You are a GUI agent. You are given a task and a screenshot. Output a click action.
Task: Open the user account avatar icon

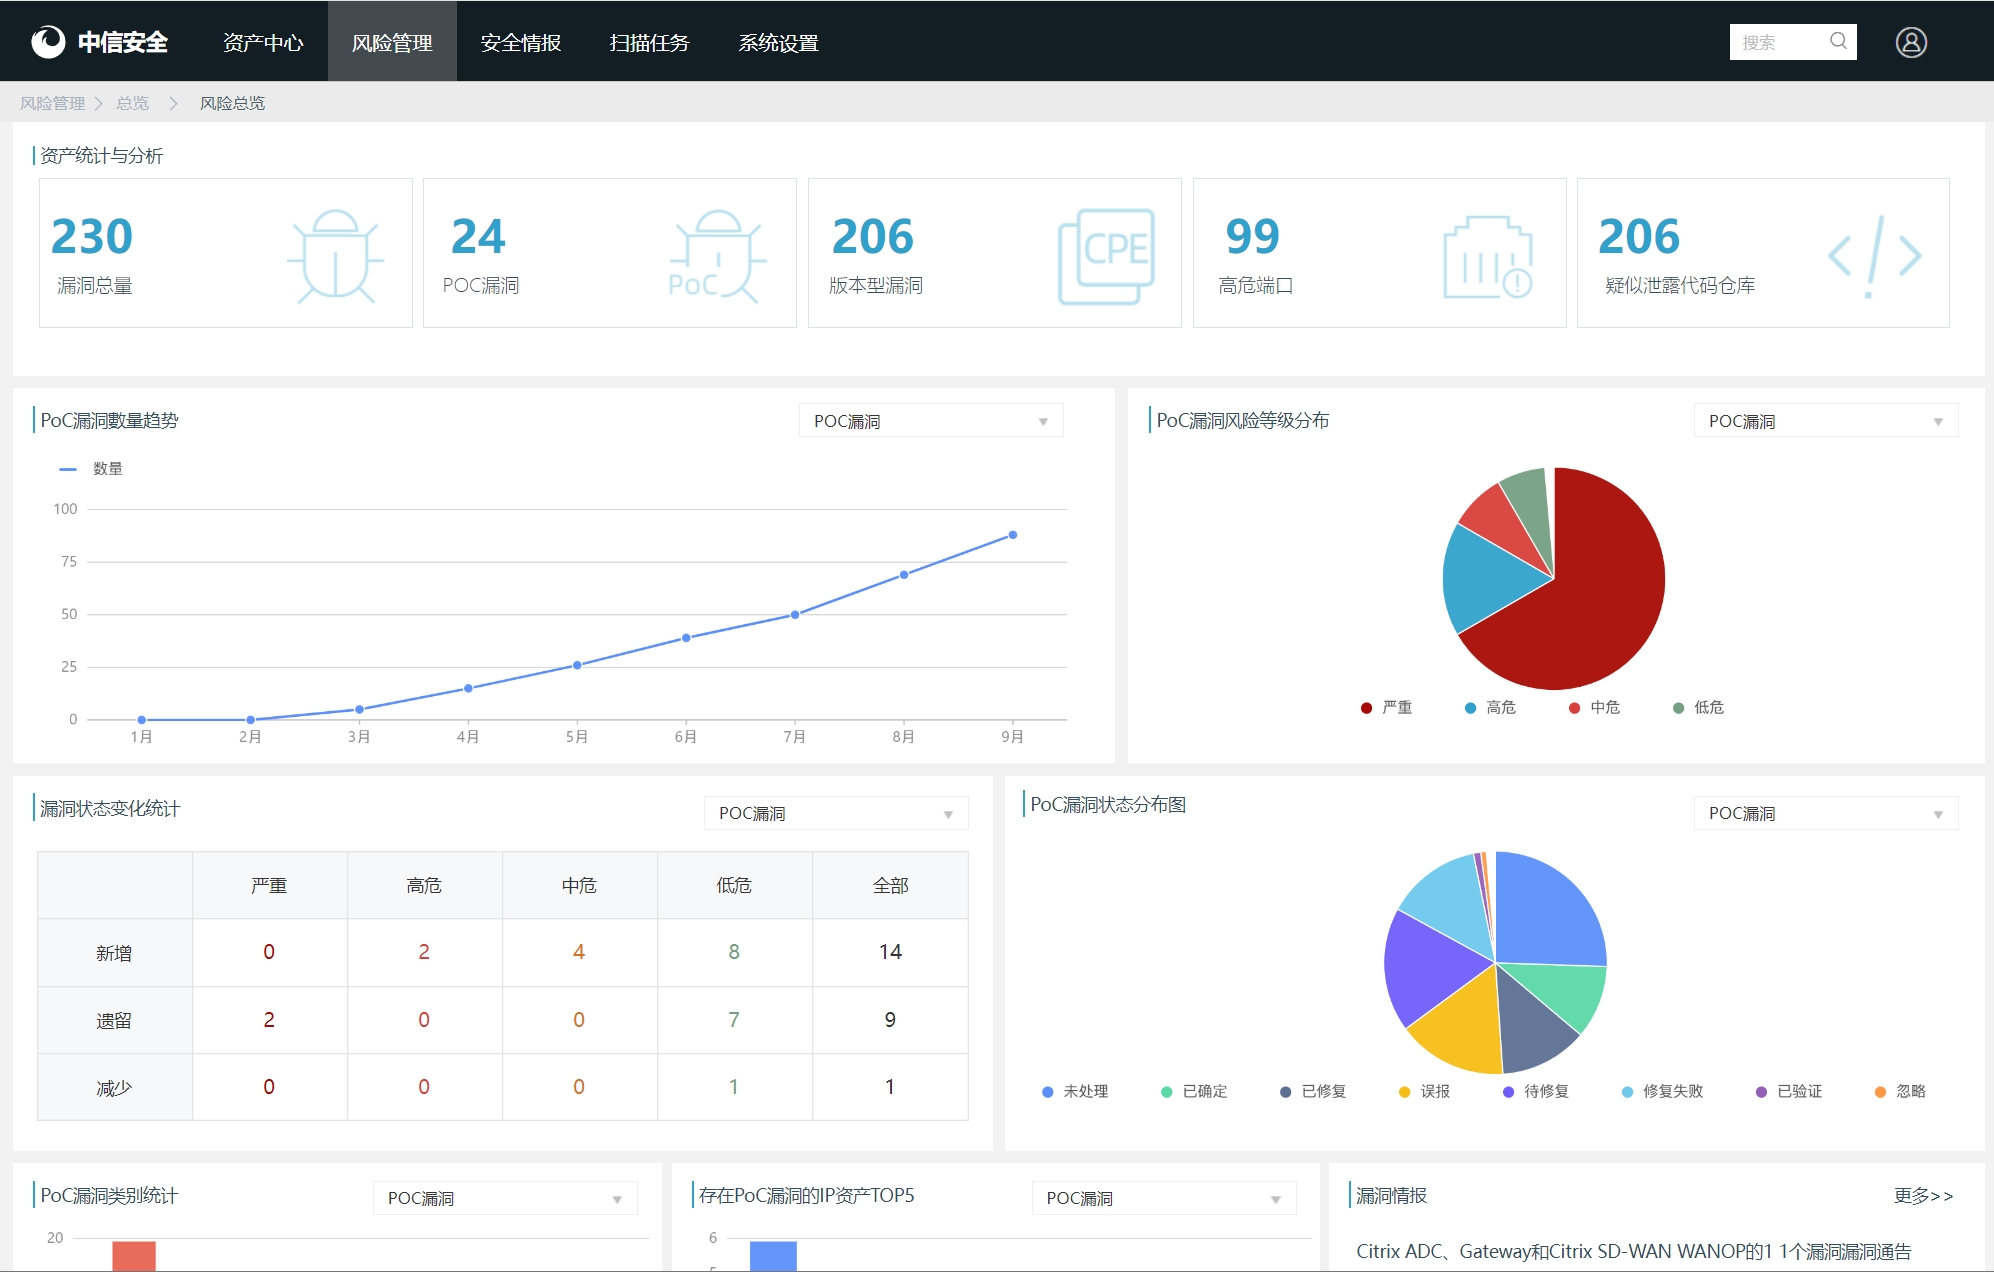pyautogui.click(x=1910, y=42)
